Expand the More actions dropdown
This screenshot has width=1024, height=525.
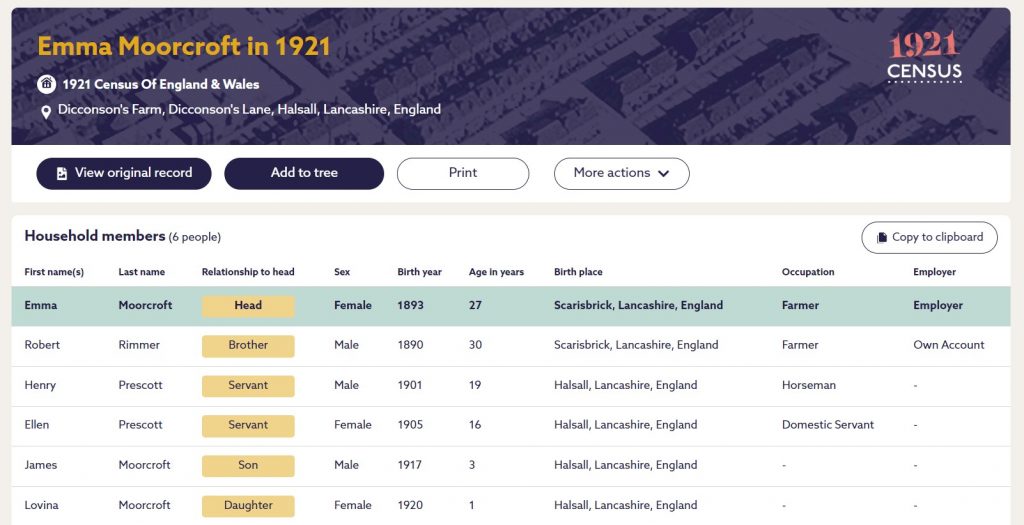(x=621, y=173)
